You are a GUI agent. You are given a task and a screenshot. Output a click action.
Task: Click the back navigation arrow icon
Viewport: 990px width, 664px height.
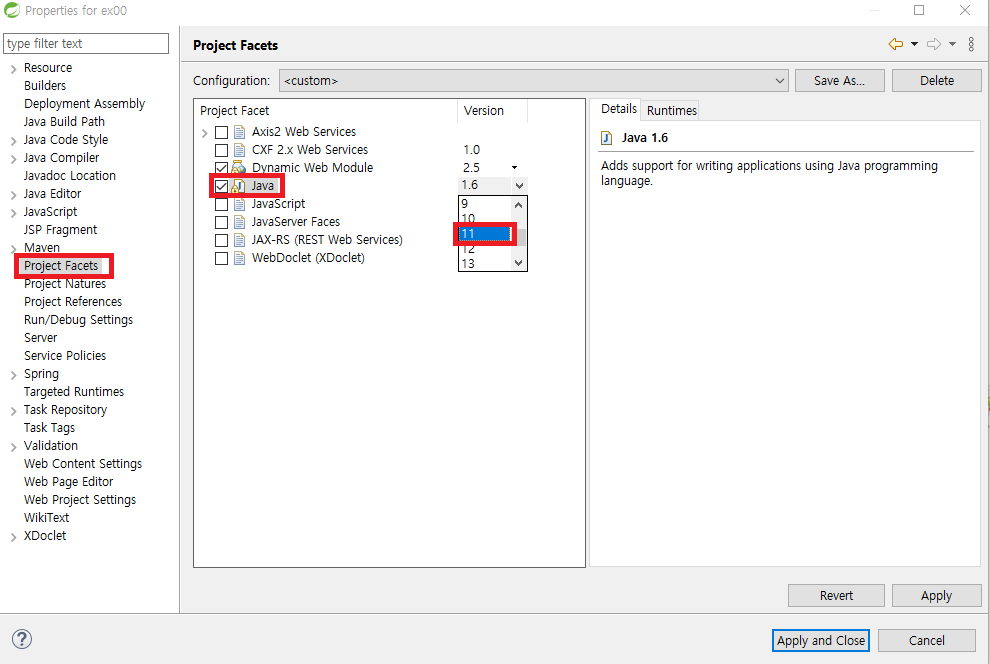coord(895,44)
